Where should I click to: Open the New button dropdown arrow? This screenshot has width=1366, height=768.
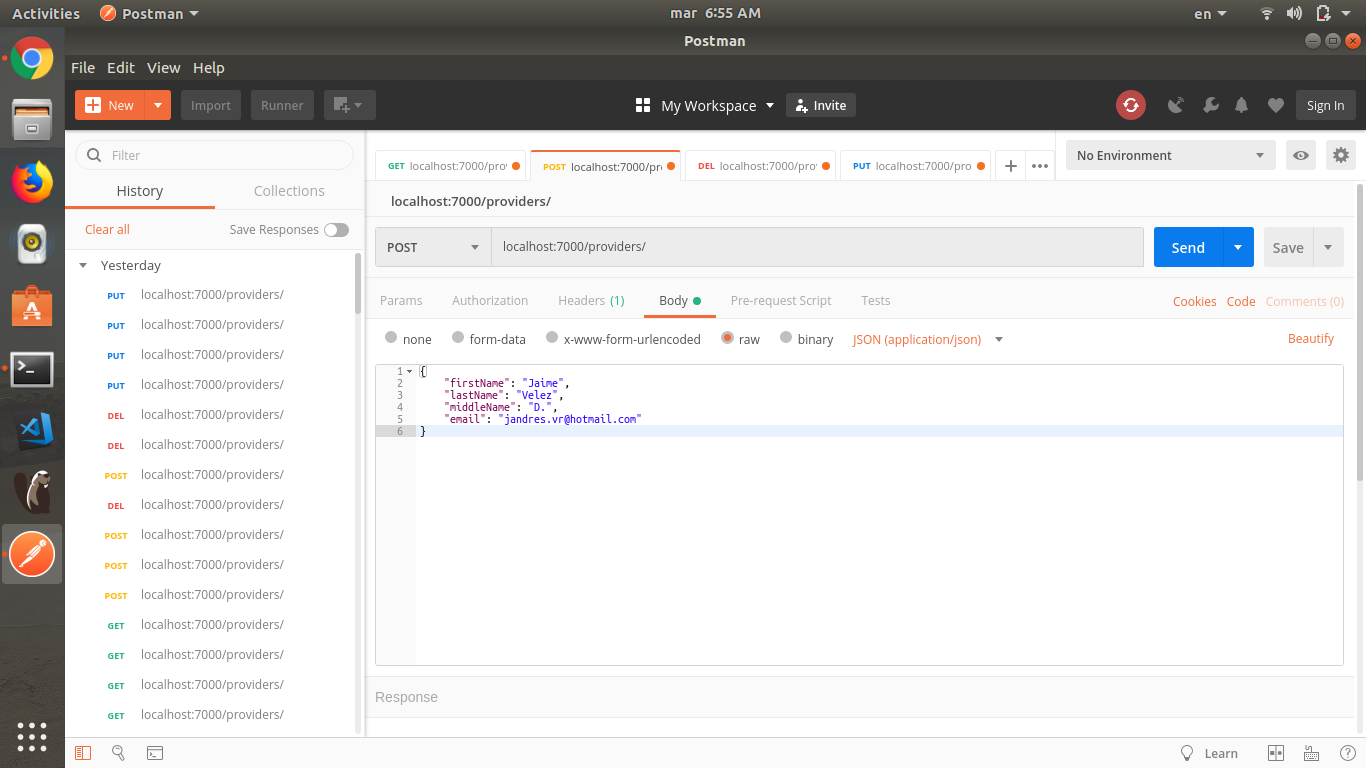coord(158,105)
